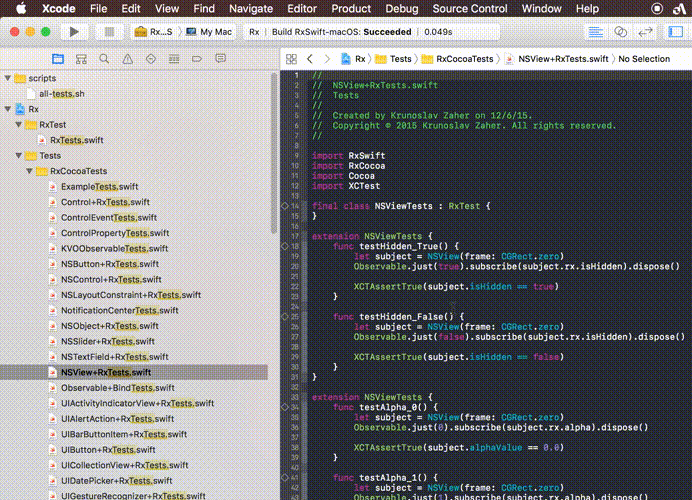Open the Product menu
This screenshot has width=692, height=500.
click(x=351, y=8)
